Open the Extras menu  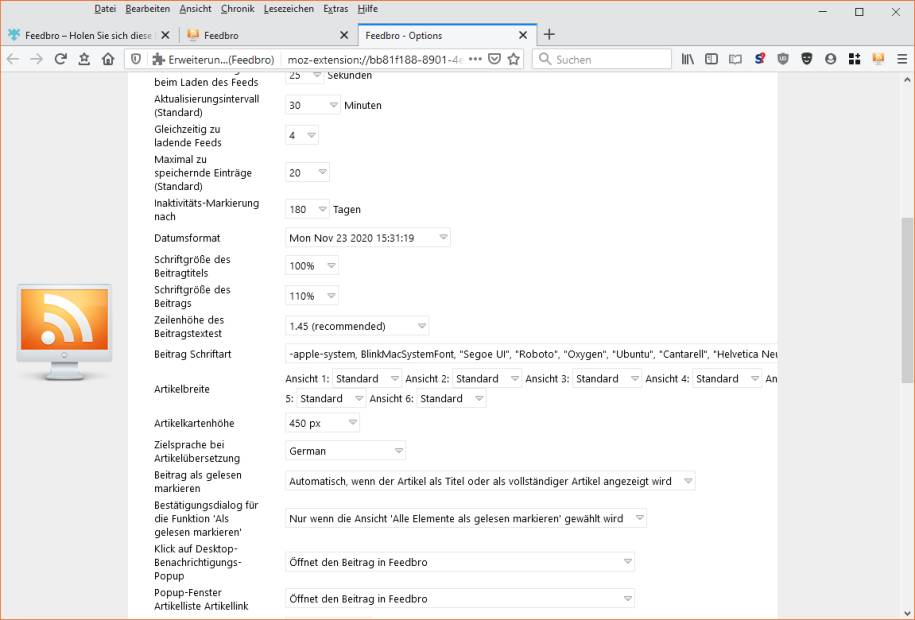(x=336, y=9)
